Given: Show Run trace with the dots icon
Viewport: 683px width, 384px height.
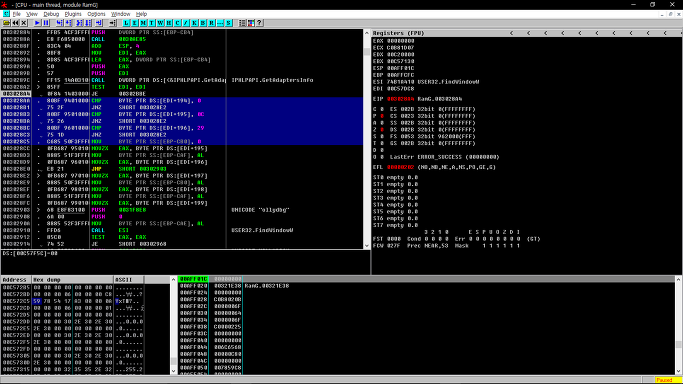Looking at the screenshot, I should pos(220,23).
